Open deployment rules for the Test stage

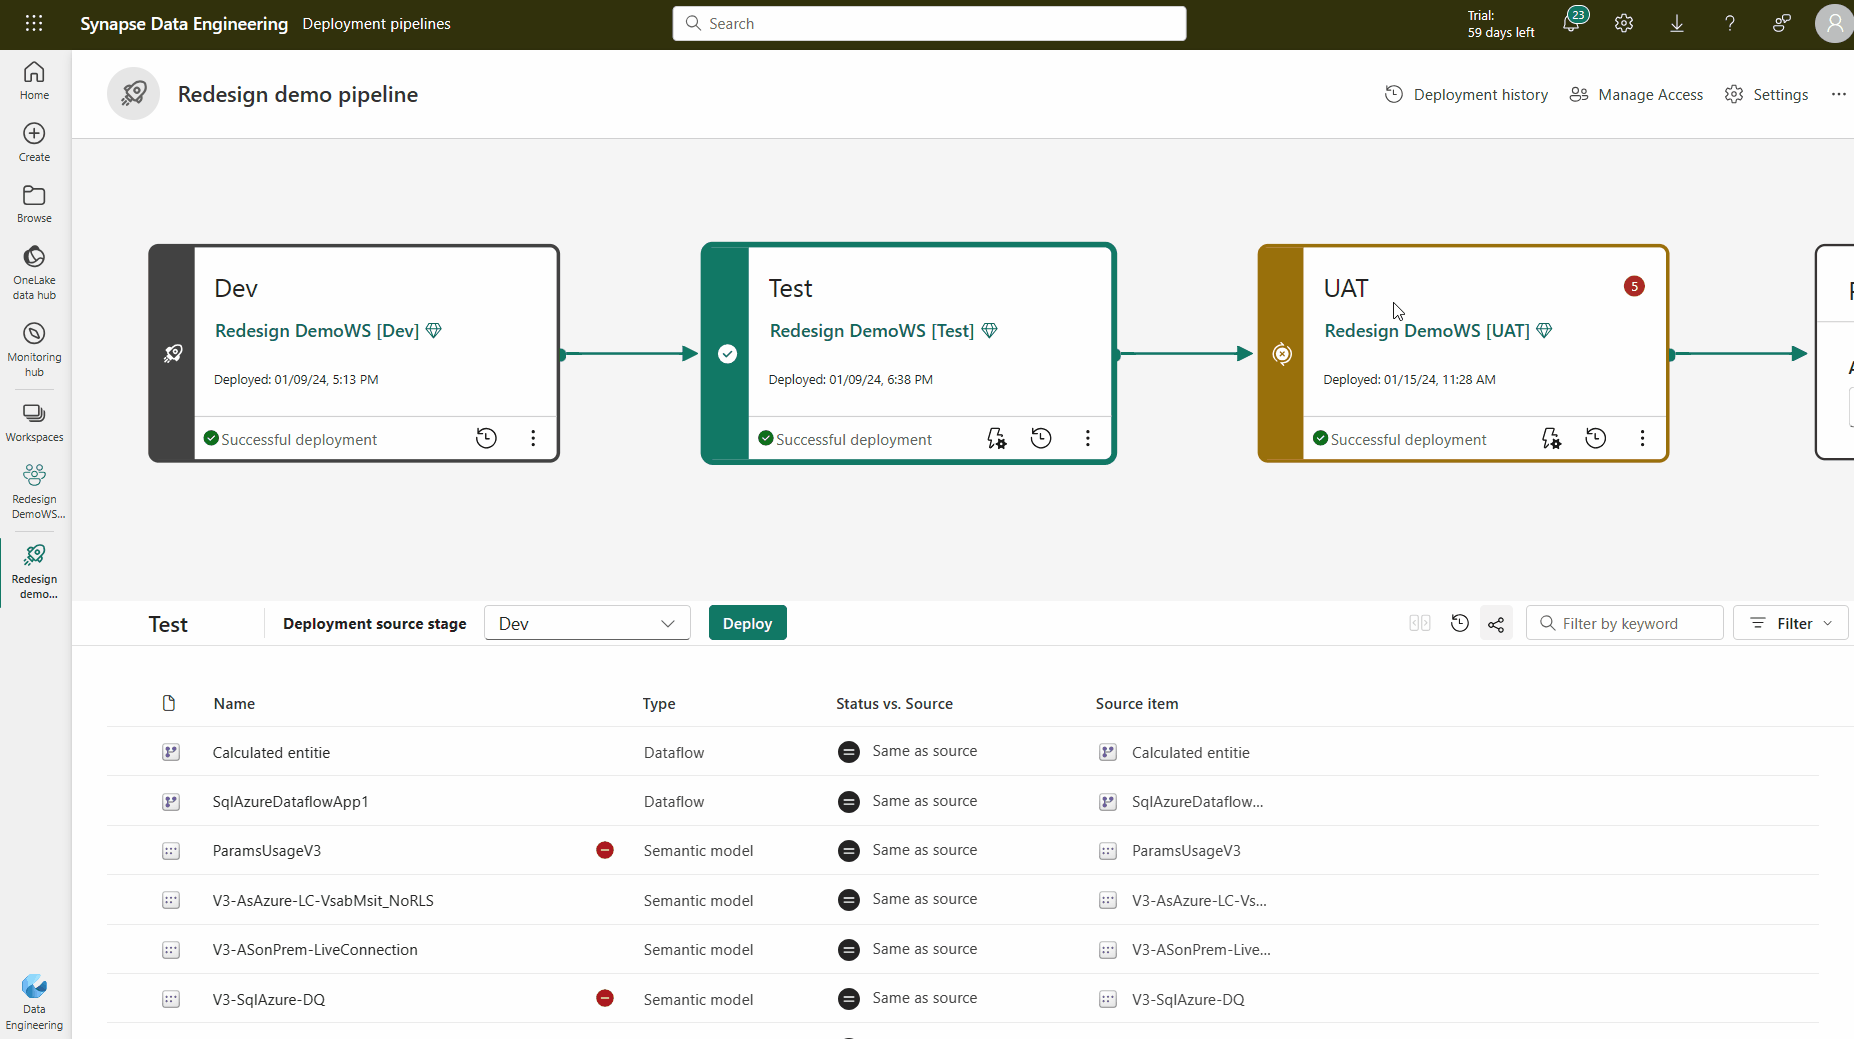tap(996, 438)
